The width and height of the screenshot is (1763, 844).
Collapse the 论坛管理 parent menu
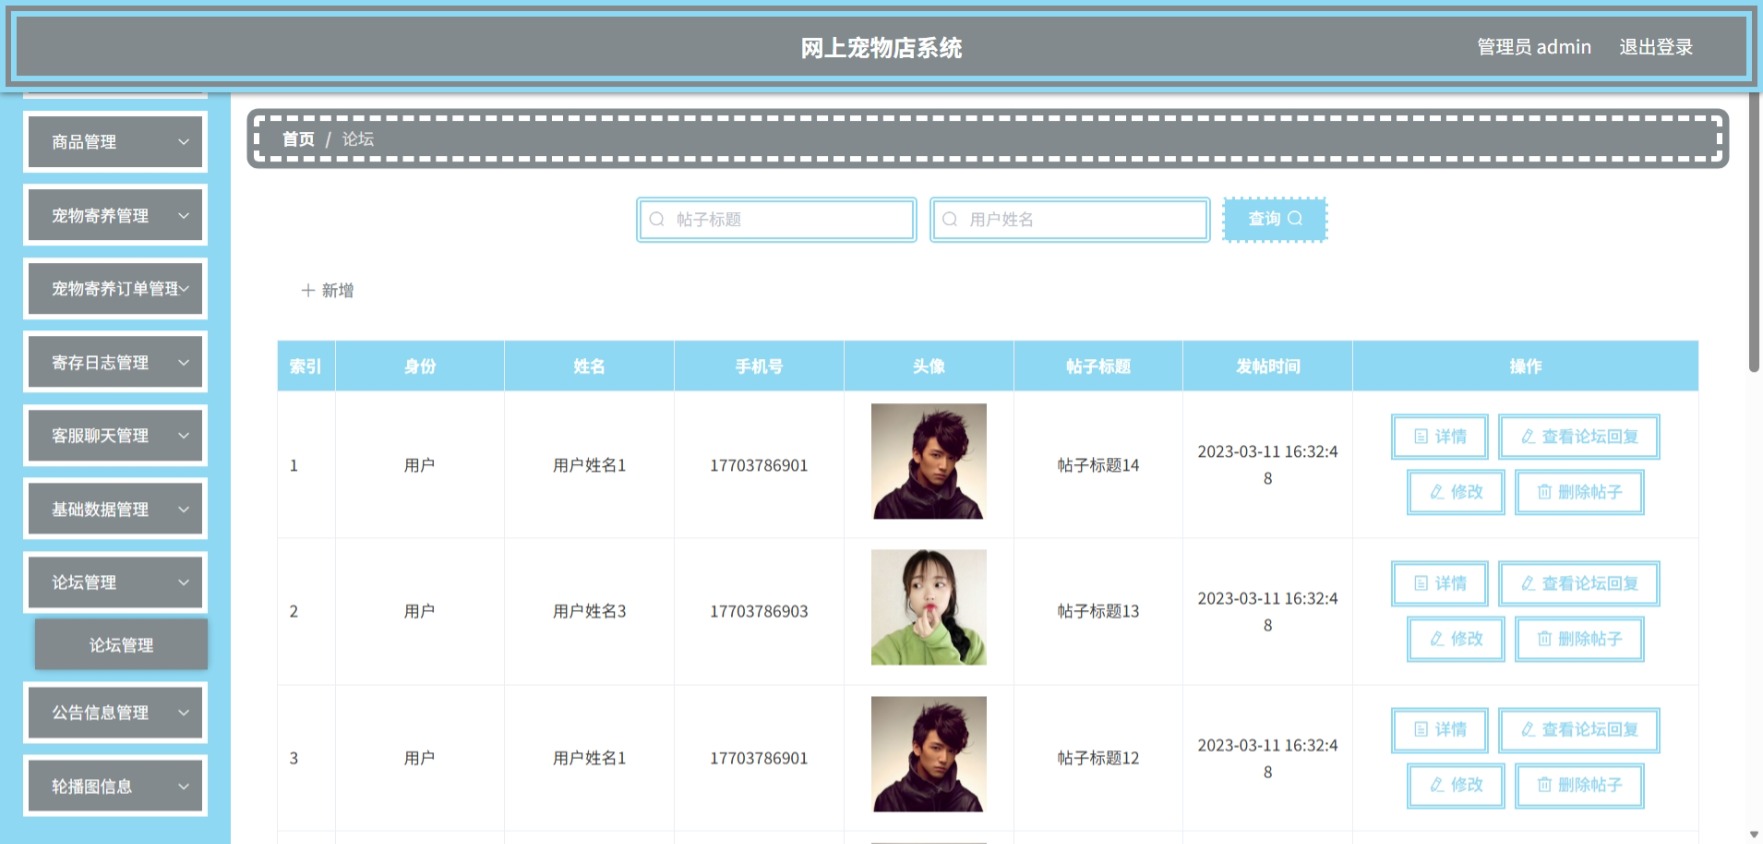115,582
